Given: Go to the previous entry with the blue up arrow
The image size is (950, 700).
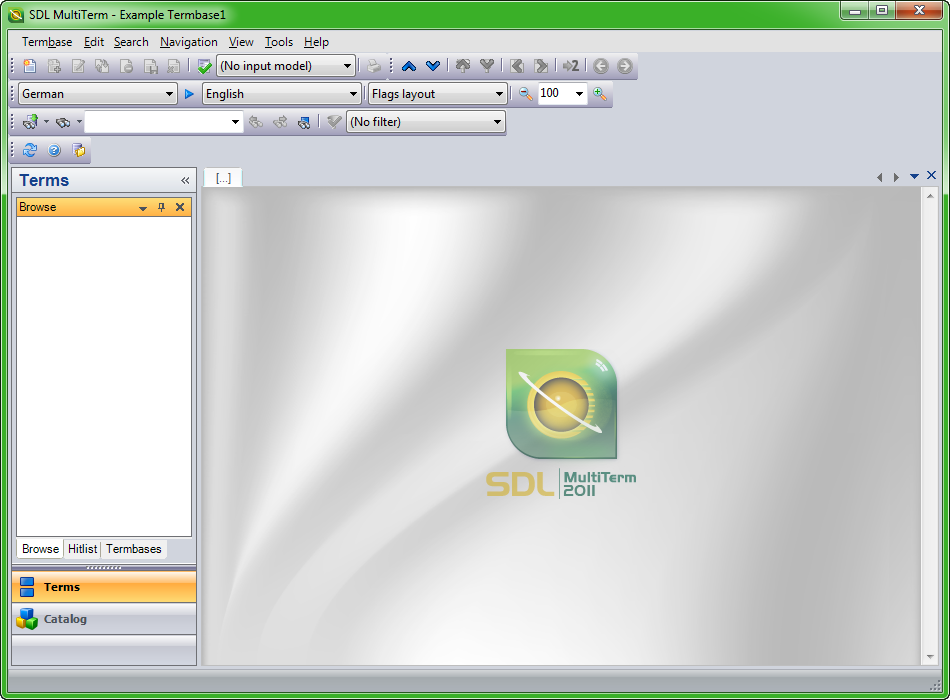Looking at the screenshot, I should [x=409, y=65].
